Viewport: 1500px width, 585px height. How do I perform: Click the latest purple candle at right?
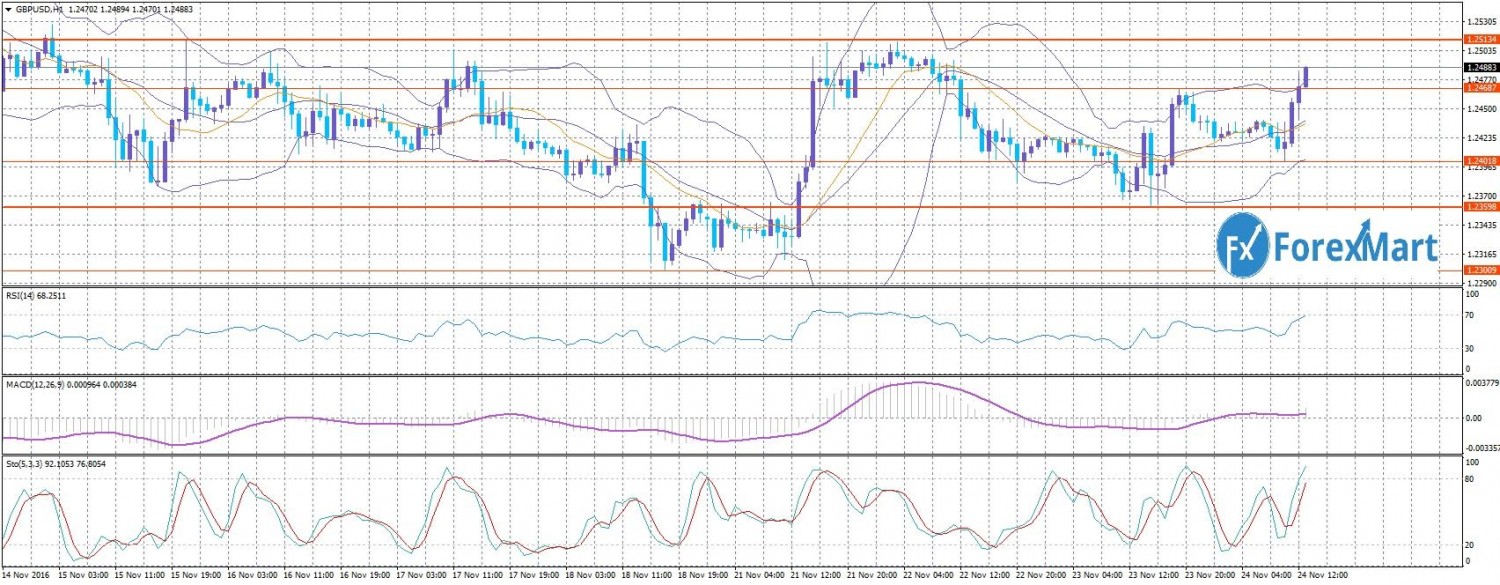tap(1306, 78)
